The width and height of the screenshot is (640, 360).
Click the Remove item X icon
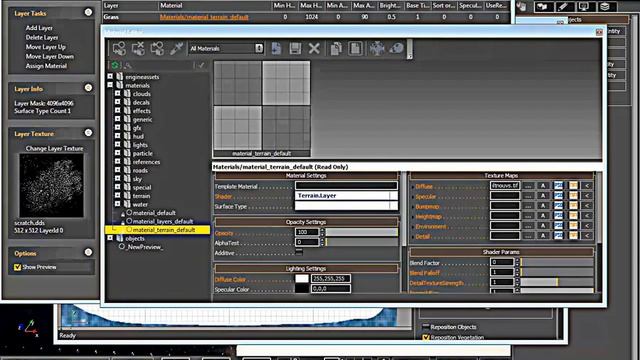click(314, 49)
